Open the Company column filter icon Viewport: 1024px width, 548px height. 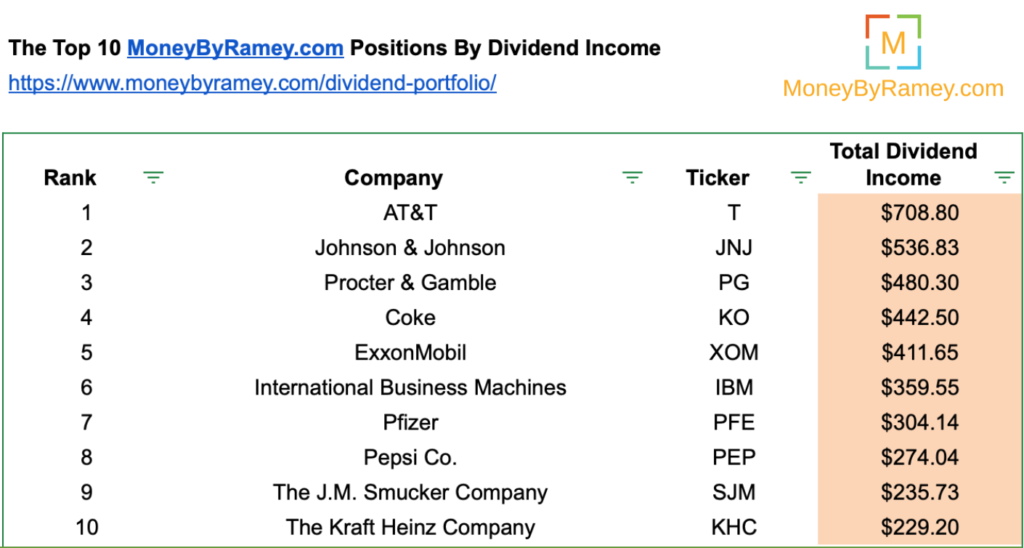(x=632, y=177)
